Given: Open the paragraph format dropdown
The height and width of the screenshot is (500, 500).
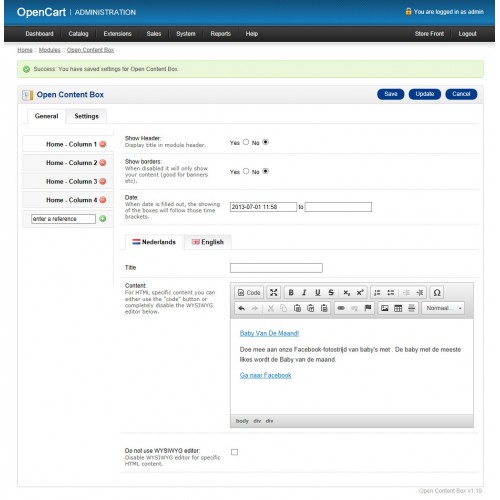Looking at the screenshot, I should coord(443,308).
